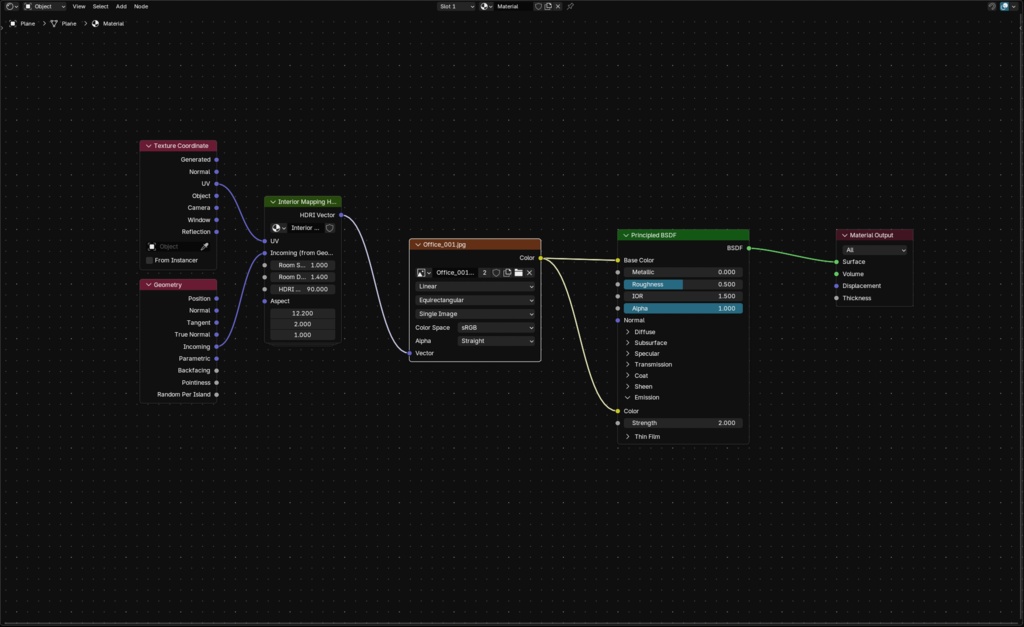Collapse the Interior Mapping node
This screenshot has height=627, width=1024.
pyautogui.click(x=273, y=202)
